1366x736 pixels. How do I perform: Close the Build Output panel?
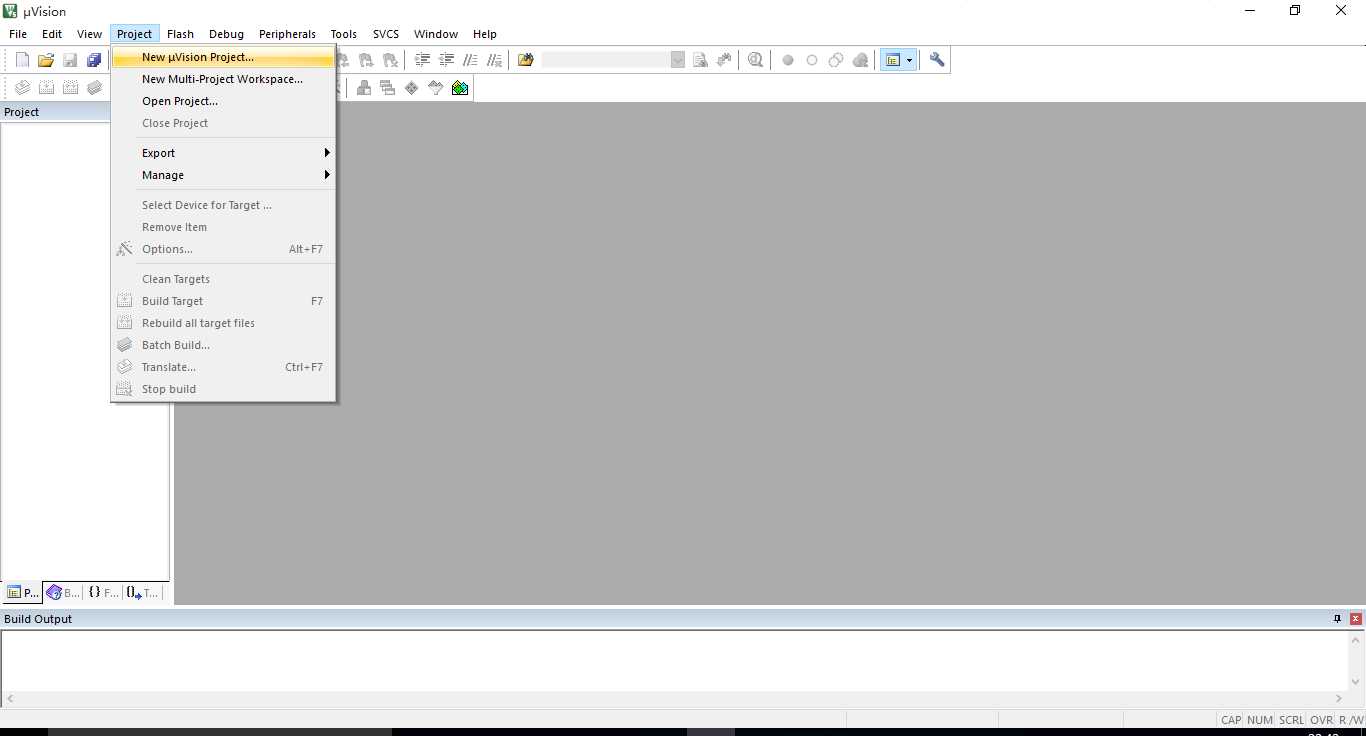point(1356,619)
